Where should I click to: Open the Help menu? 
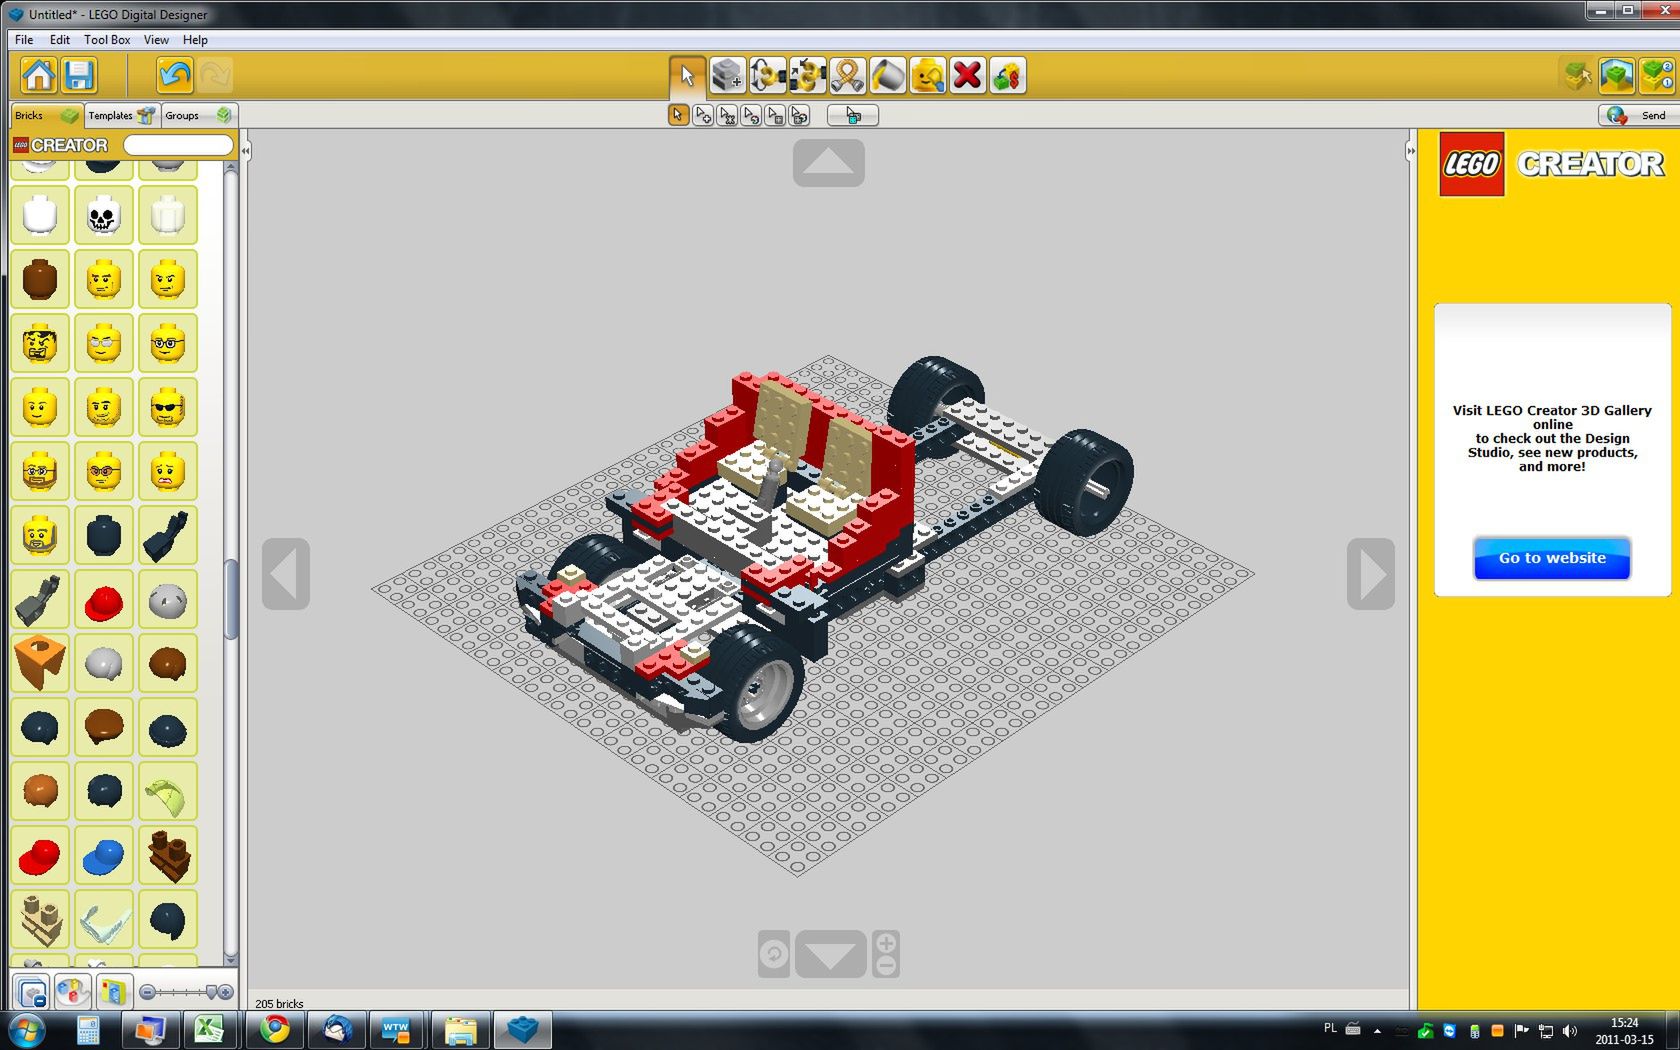point(195,40)
